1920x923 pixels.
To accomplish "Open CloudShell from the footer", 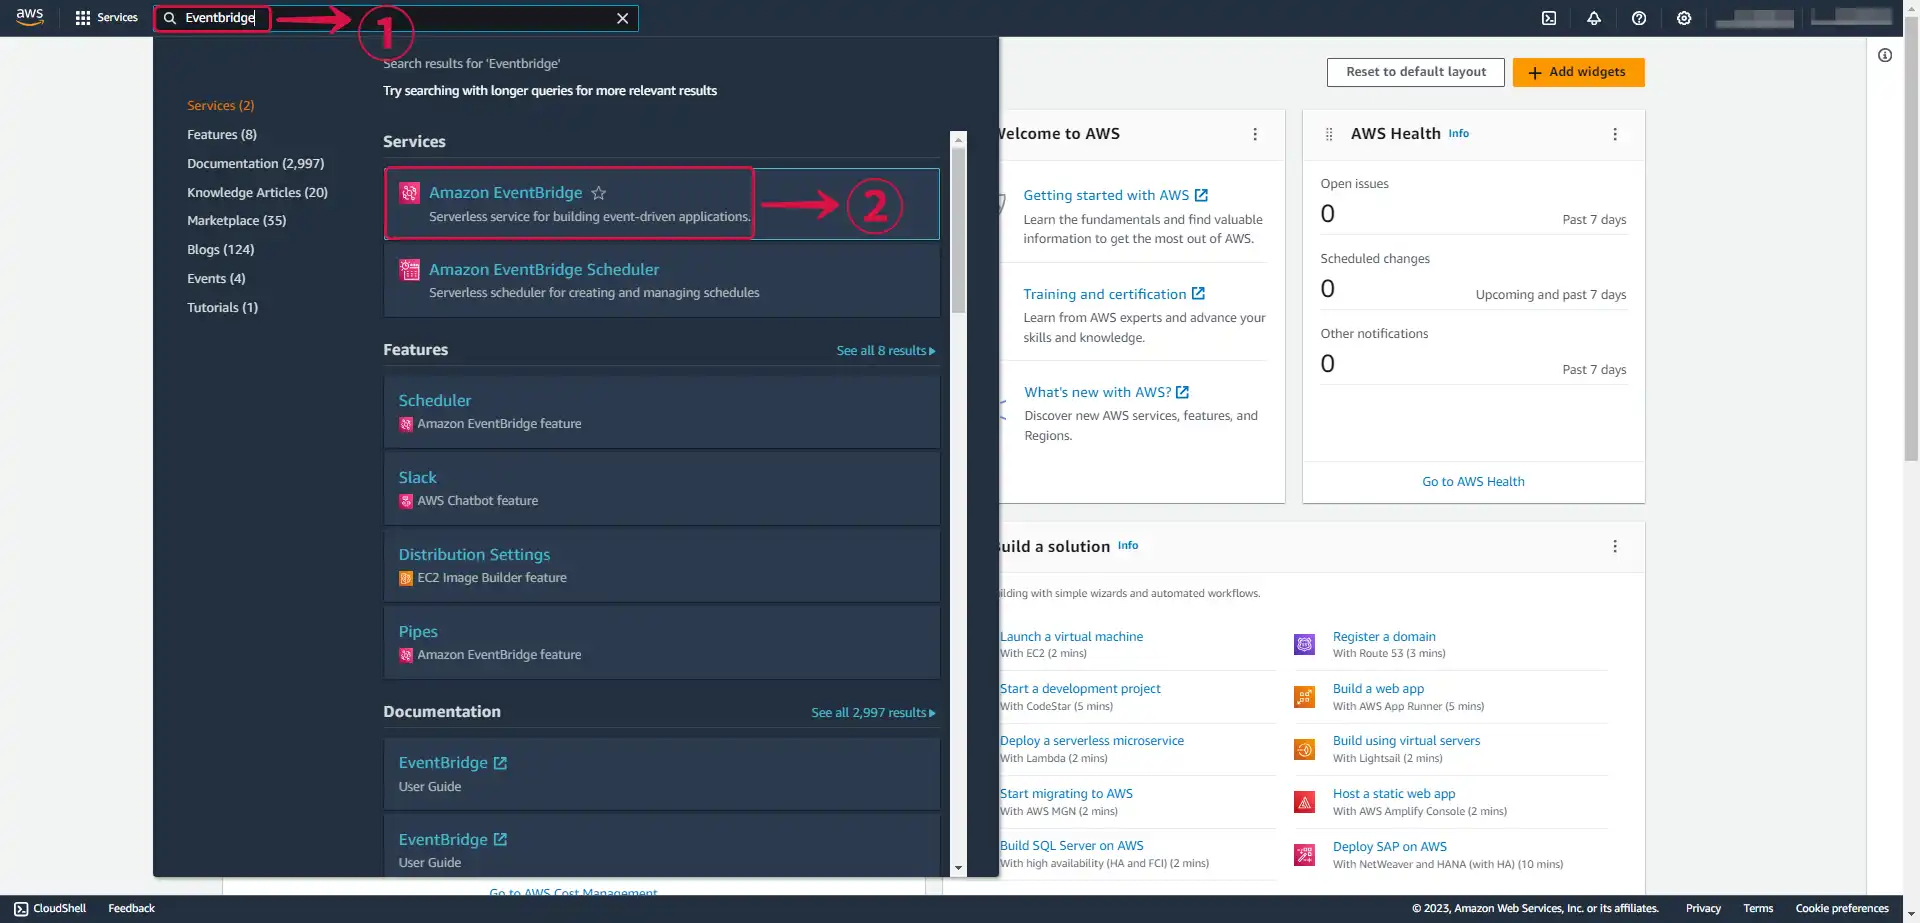I will [x=50, y=909].
